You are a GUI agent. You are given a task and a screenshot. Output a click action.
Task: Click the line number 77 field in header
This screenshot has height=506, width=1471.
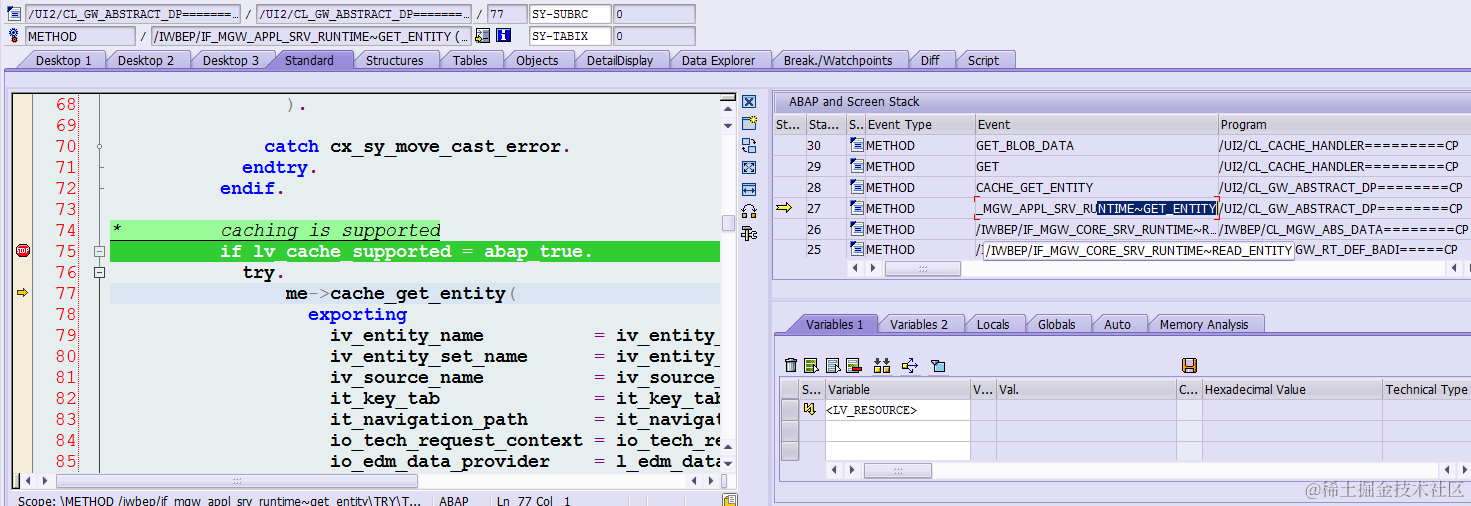point(506,14)
